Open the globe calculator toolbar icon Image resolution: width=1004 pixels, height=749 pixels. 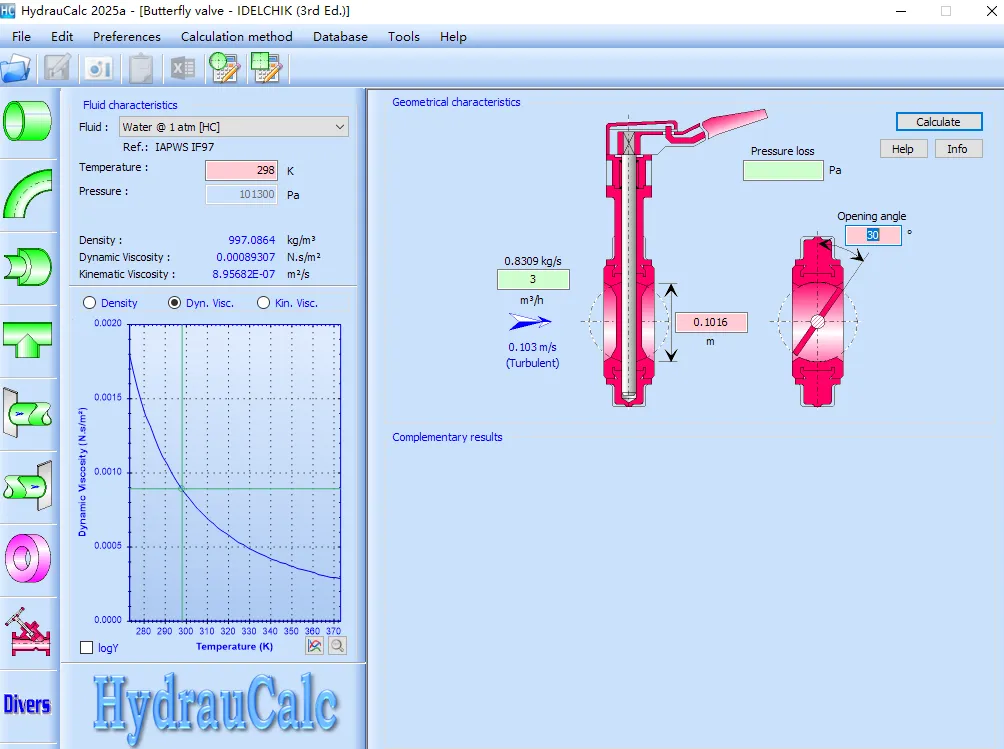pos(224,68)
